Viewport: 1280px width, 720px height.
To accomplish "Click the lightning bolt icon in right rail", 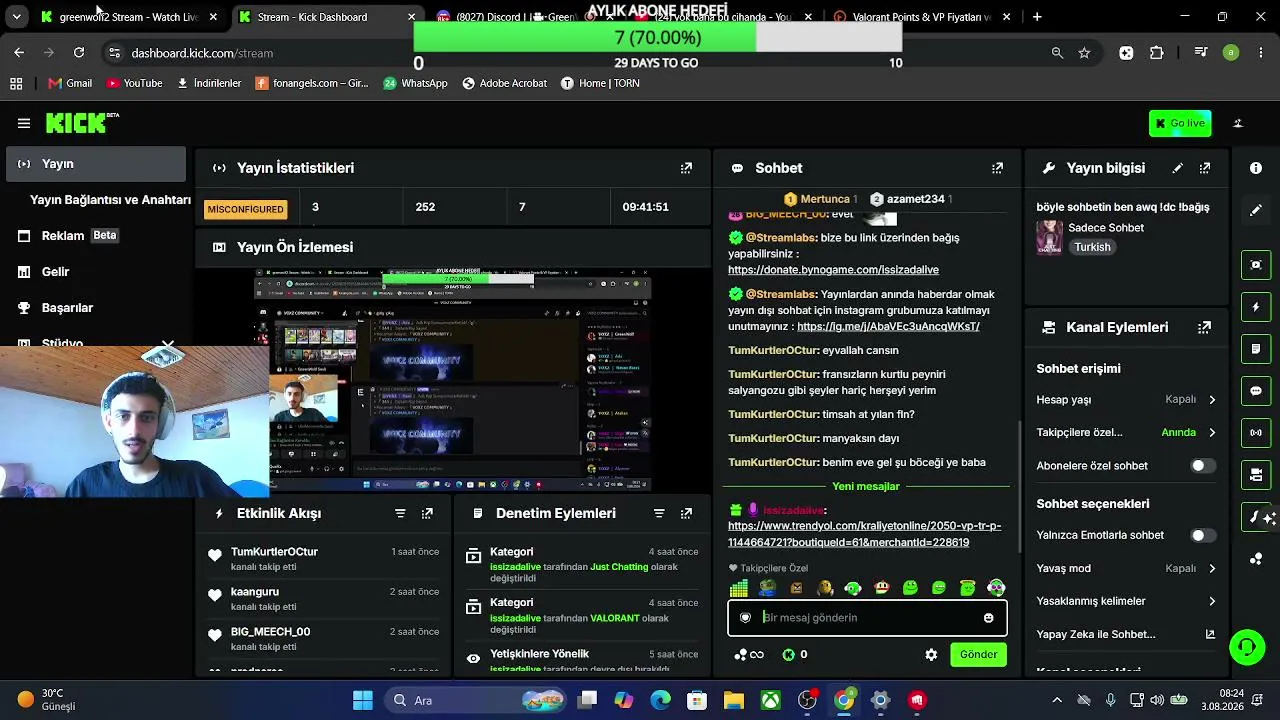I will [x=1256, y=307].
